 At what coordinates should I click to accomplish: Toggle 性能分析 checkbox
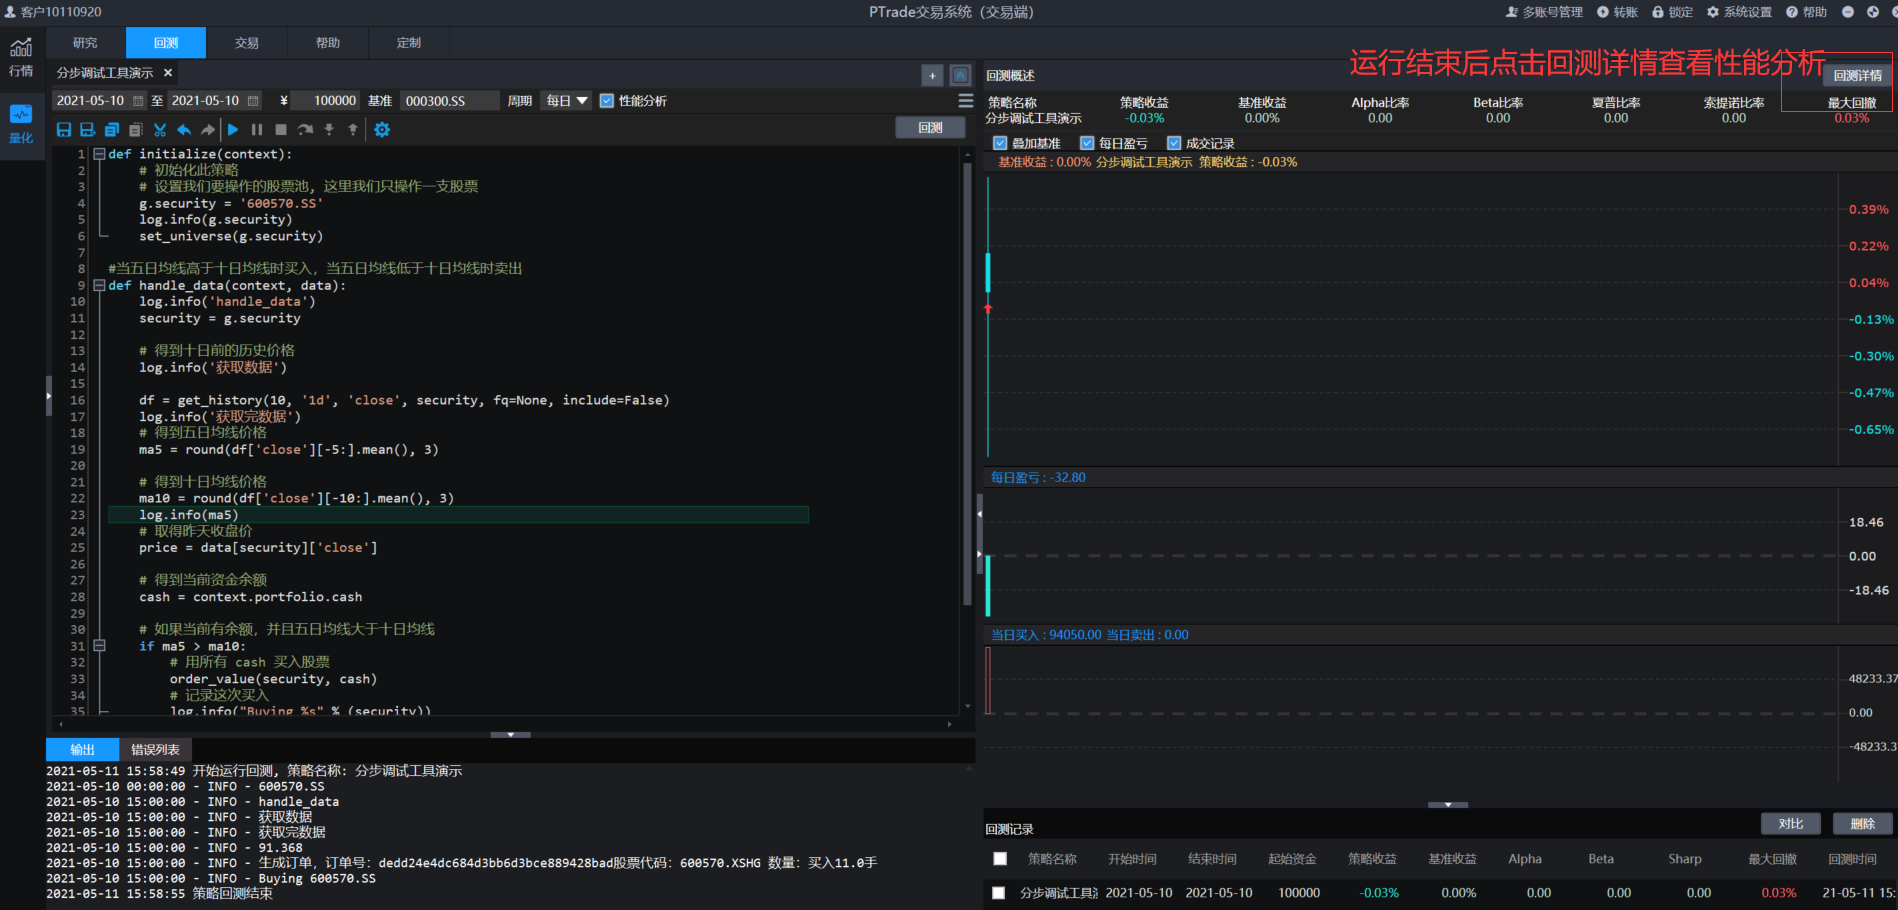pos(606,101)
